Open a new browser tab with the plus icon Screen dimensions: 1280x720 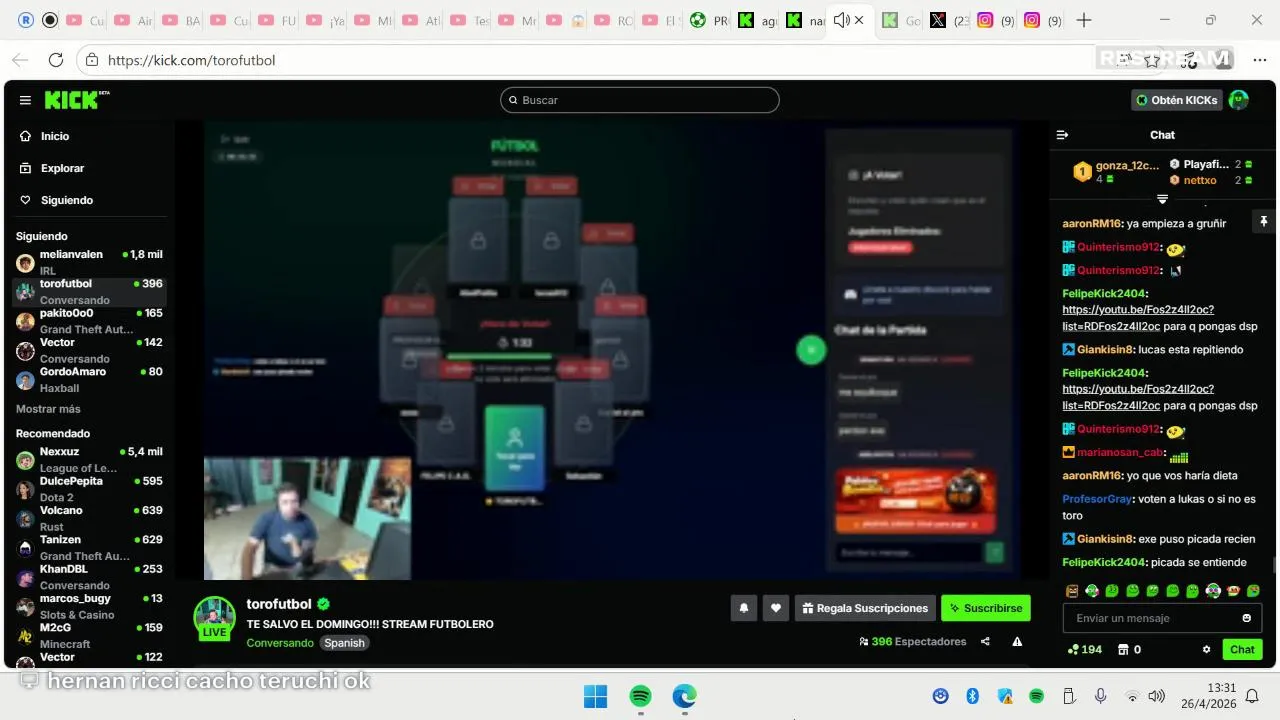[1084, 20]
